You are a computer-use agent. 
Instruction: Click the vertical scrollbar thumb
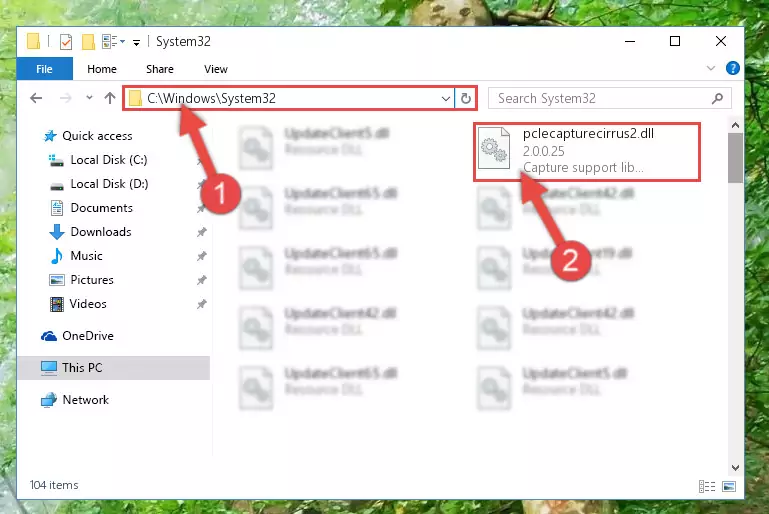pos(735,158)
